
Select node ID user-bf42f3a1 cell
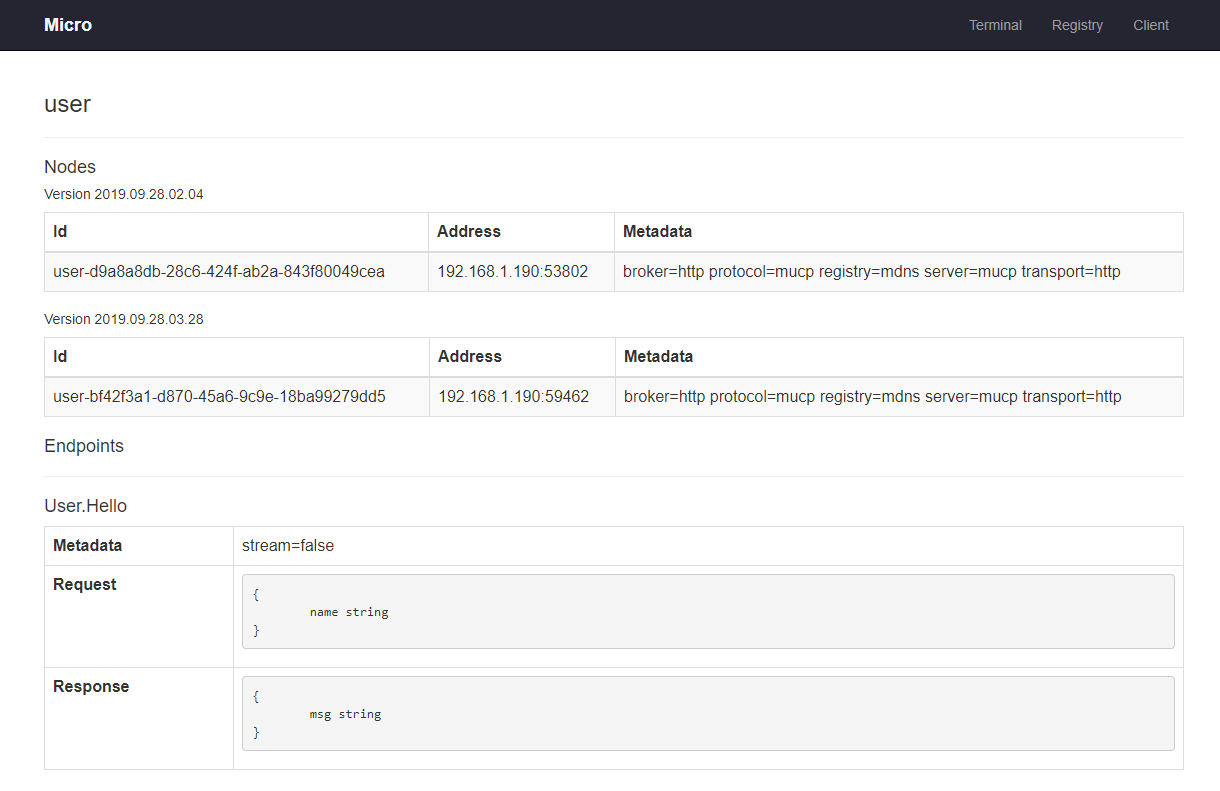219,396
